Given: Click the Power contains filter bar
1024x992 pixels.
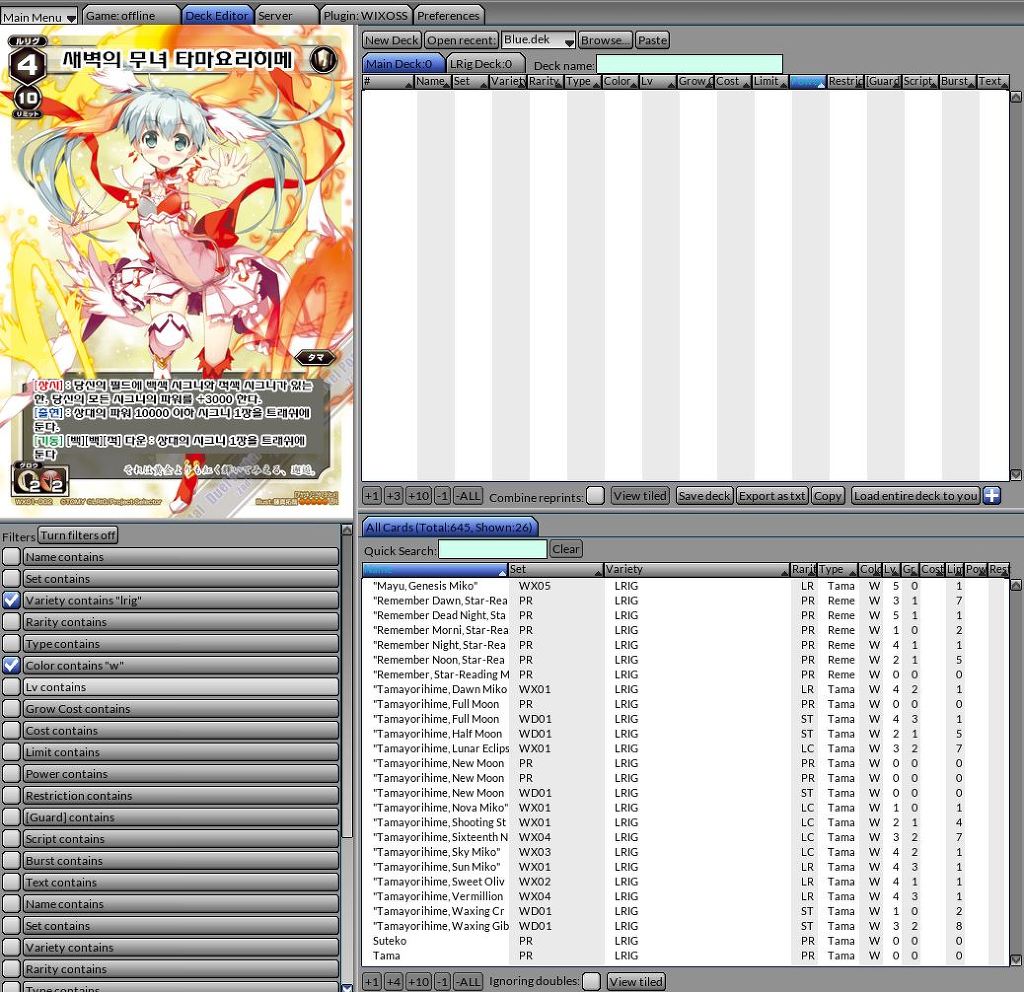Looking at the screenshot, I should pos(181,774).
